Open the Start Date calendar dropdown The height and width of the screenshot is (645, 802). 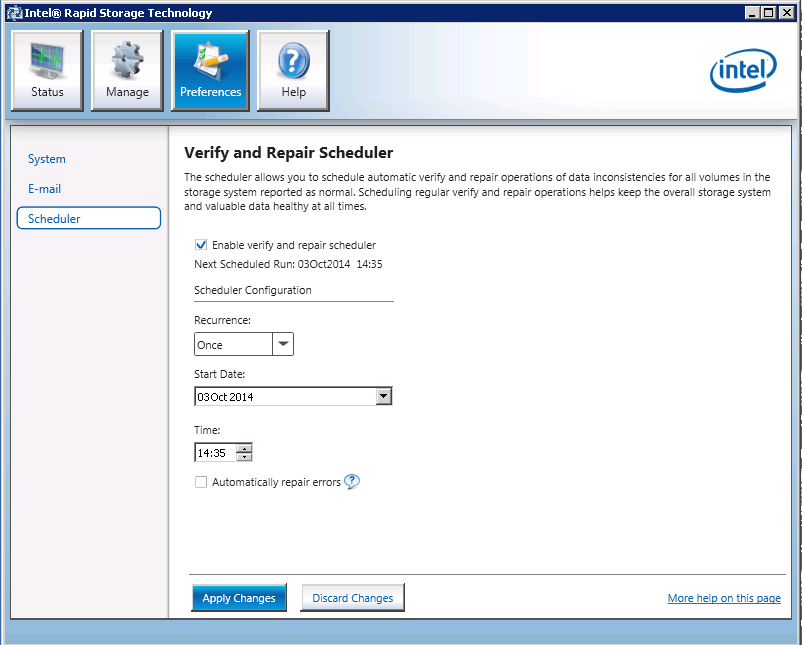coord(384,396)
